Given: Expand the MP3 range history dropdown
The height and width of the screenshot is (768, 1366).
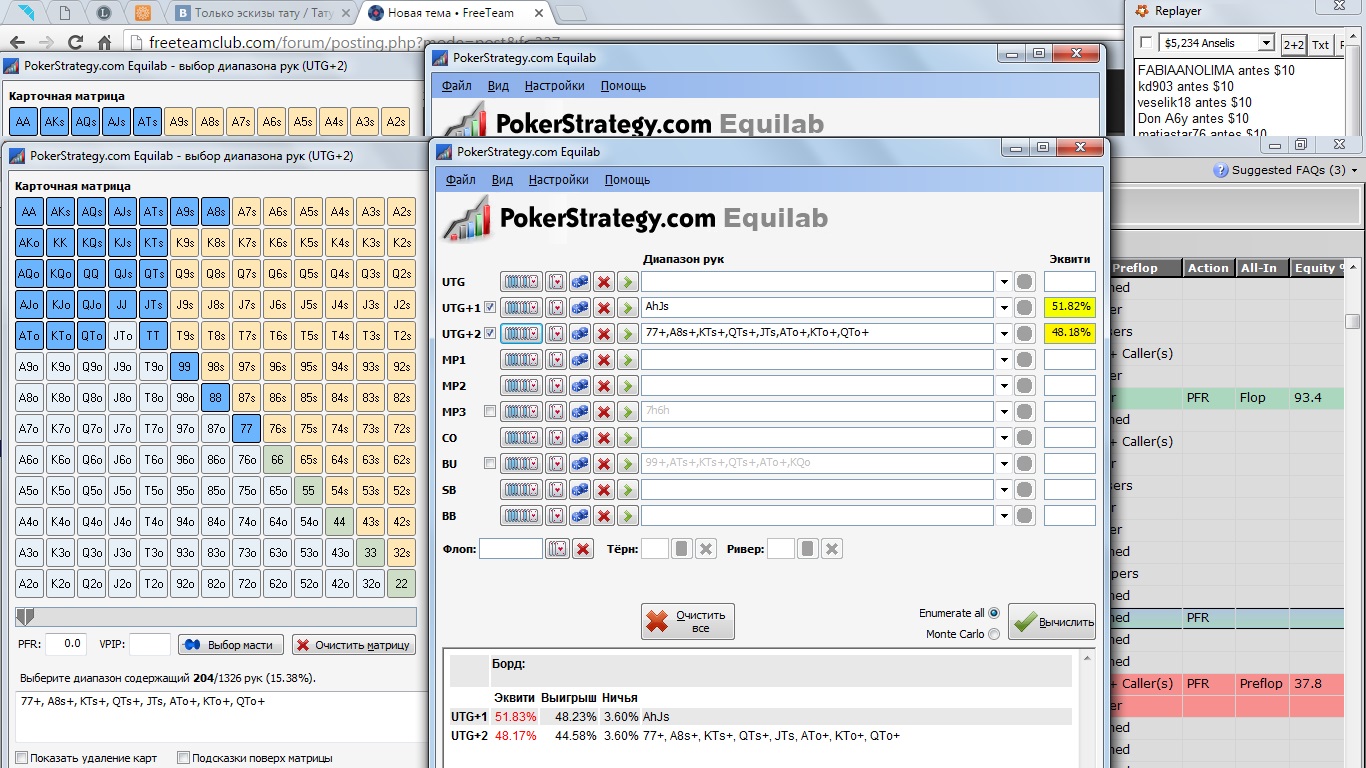Looking at the screenshot, I should (x=1004, y=412).
